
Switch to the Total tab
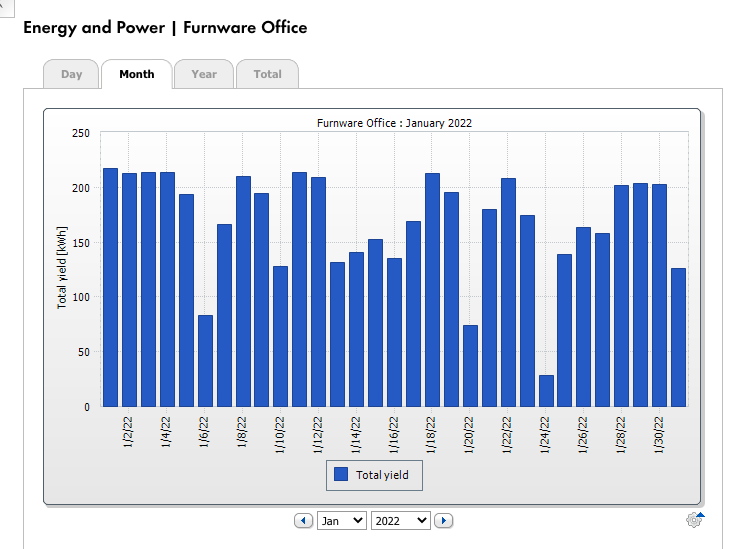(267, 74)
